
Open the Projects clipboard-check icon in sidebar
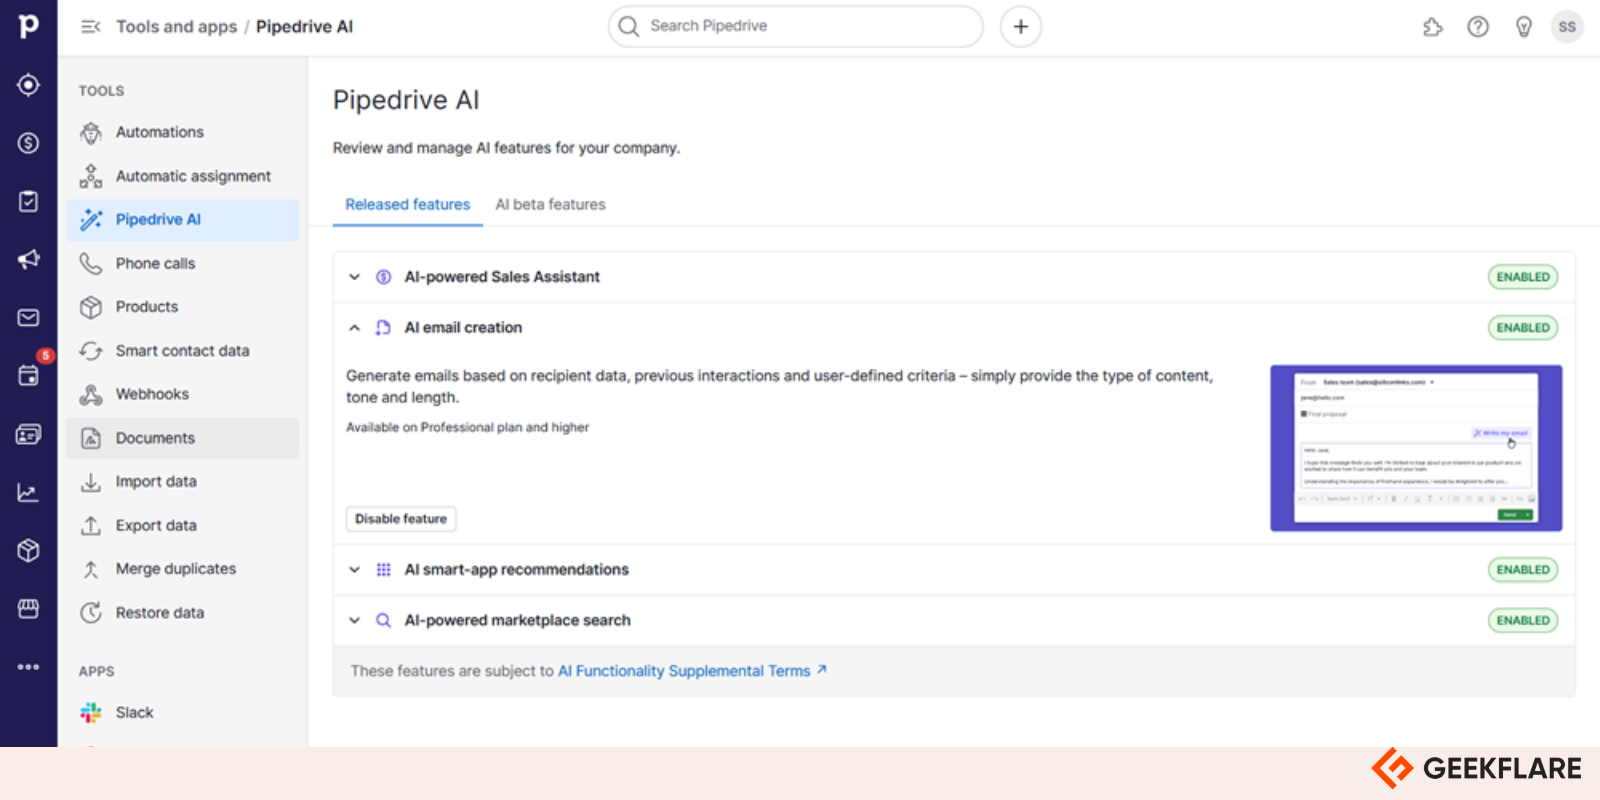point(28,201)
